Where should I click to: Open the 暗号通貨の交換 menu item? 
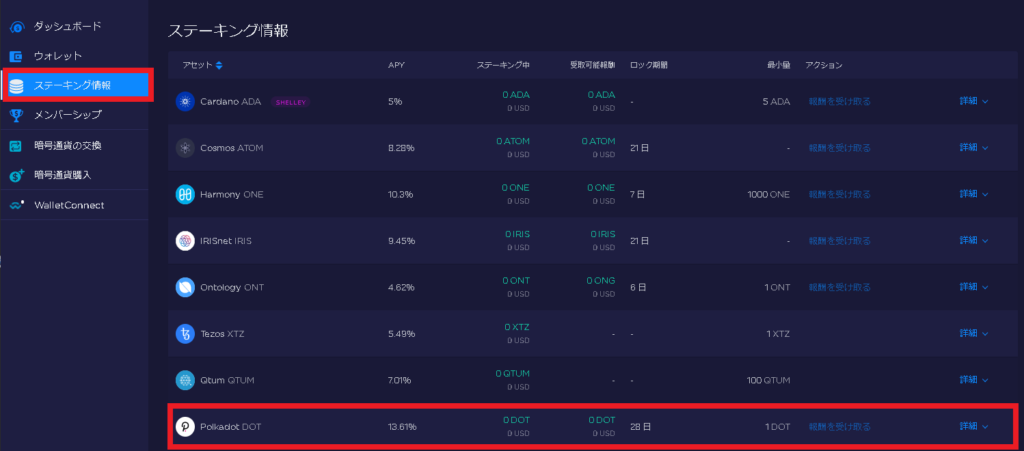pyautogui.click(x=67, y=146)
